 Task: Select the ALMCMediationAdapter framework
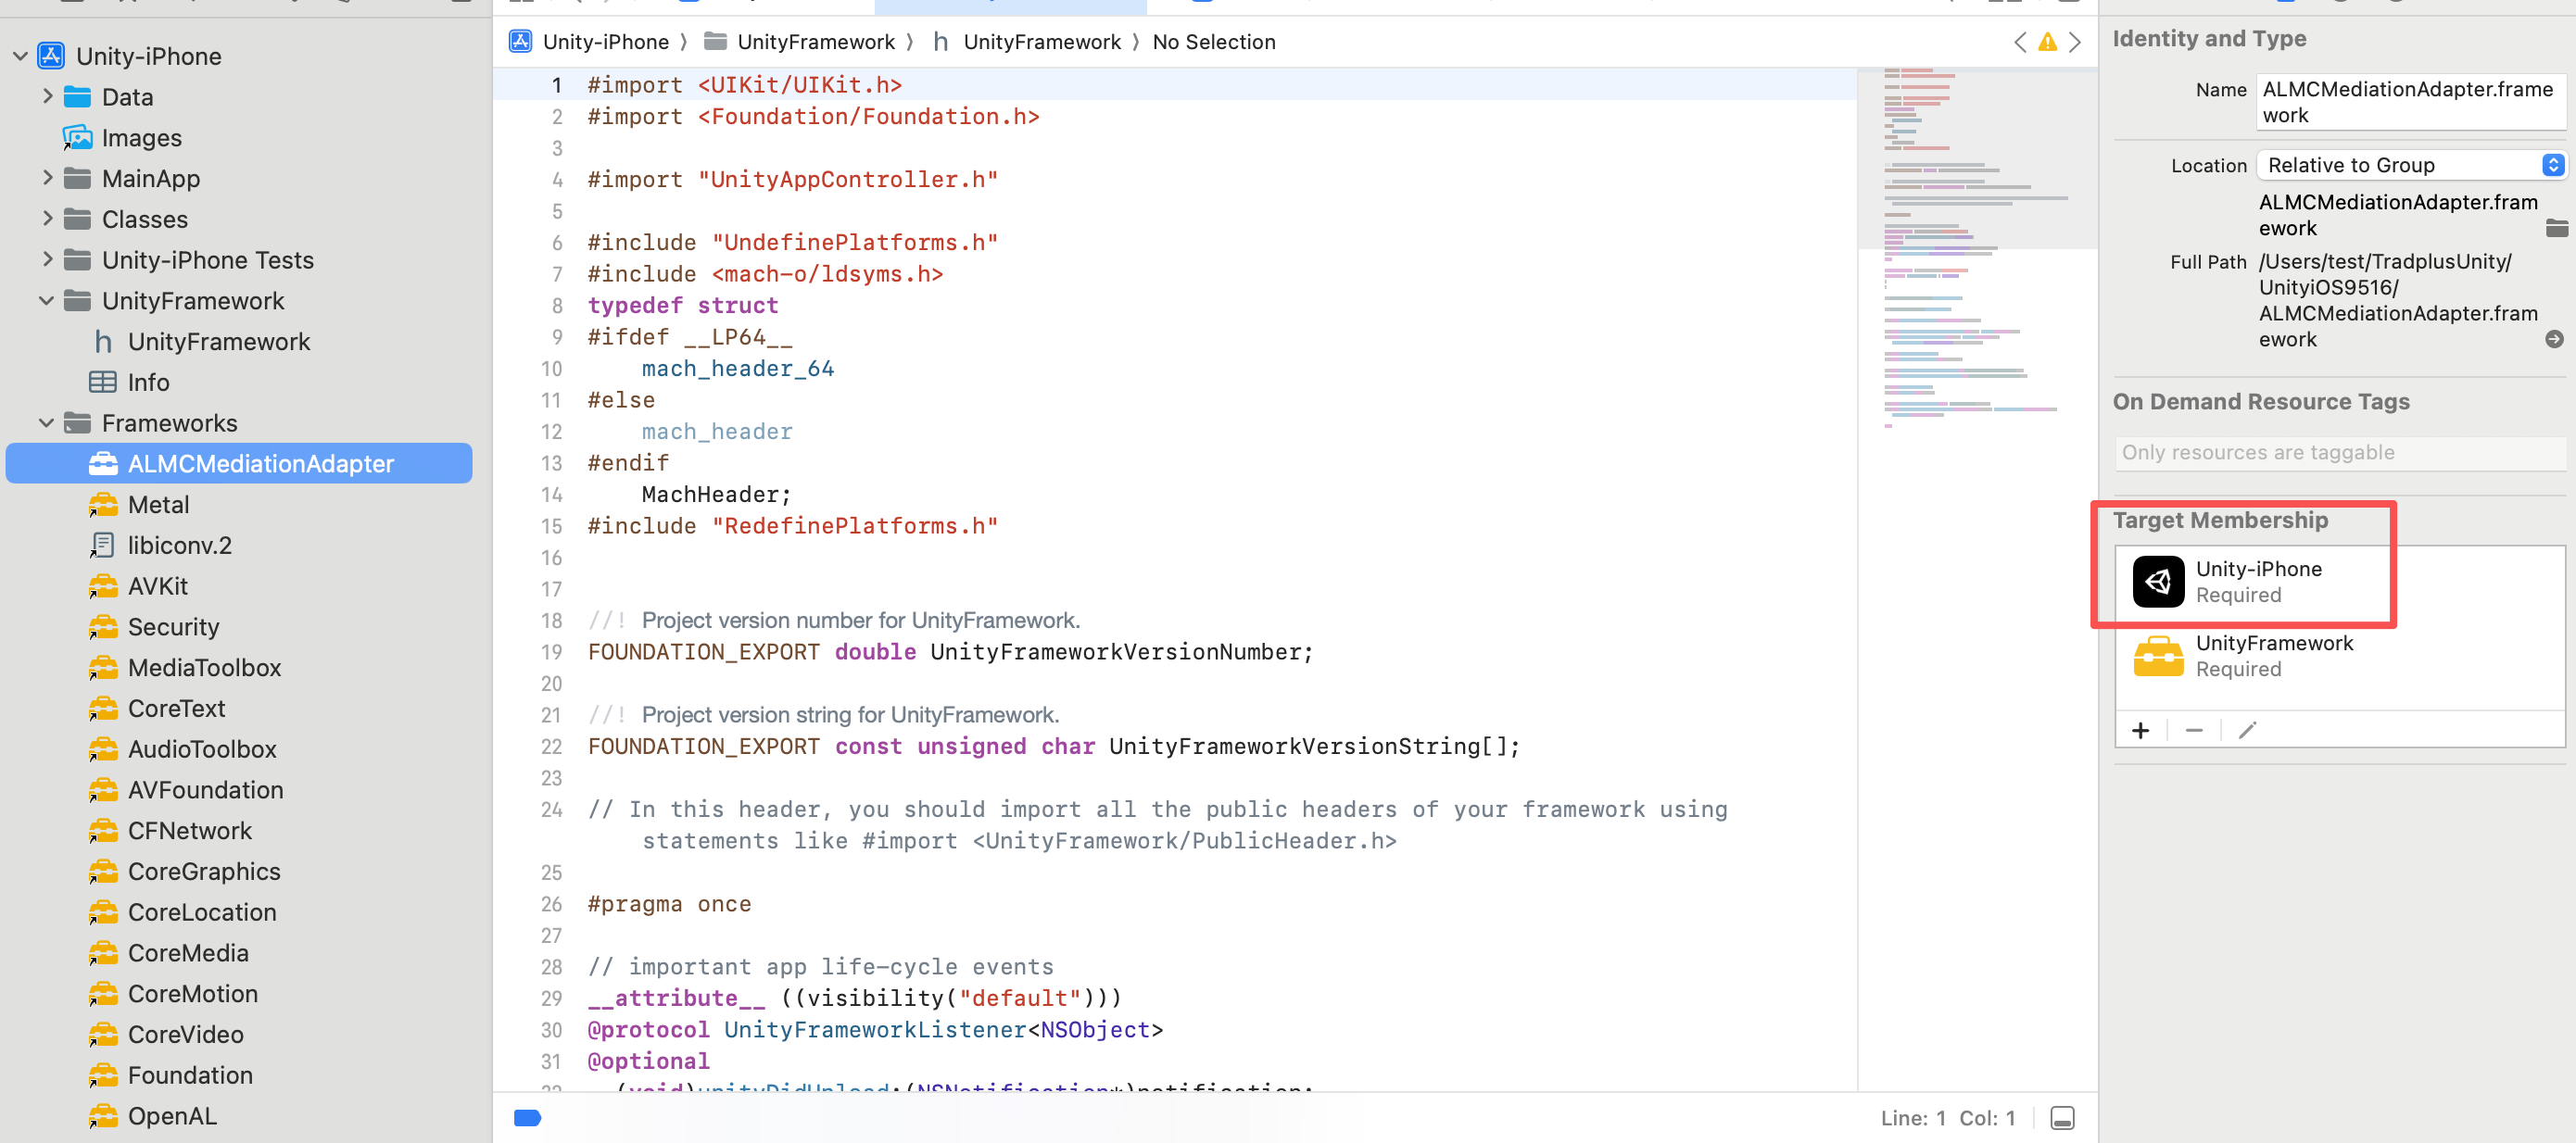click(239, 463)
